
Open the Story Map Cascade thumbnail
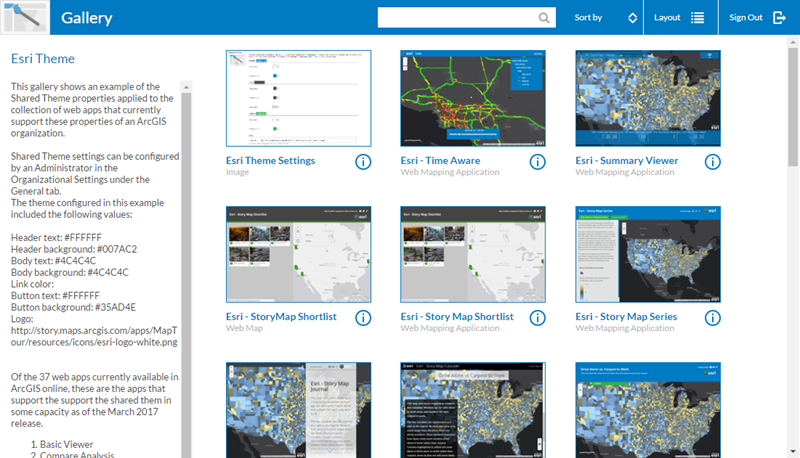473,410
